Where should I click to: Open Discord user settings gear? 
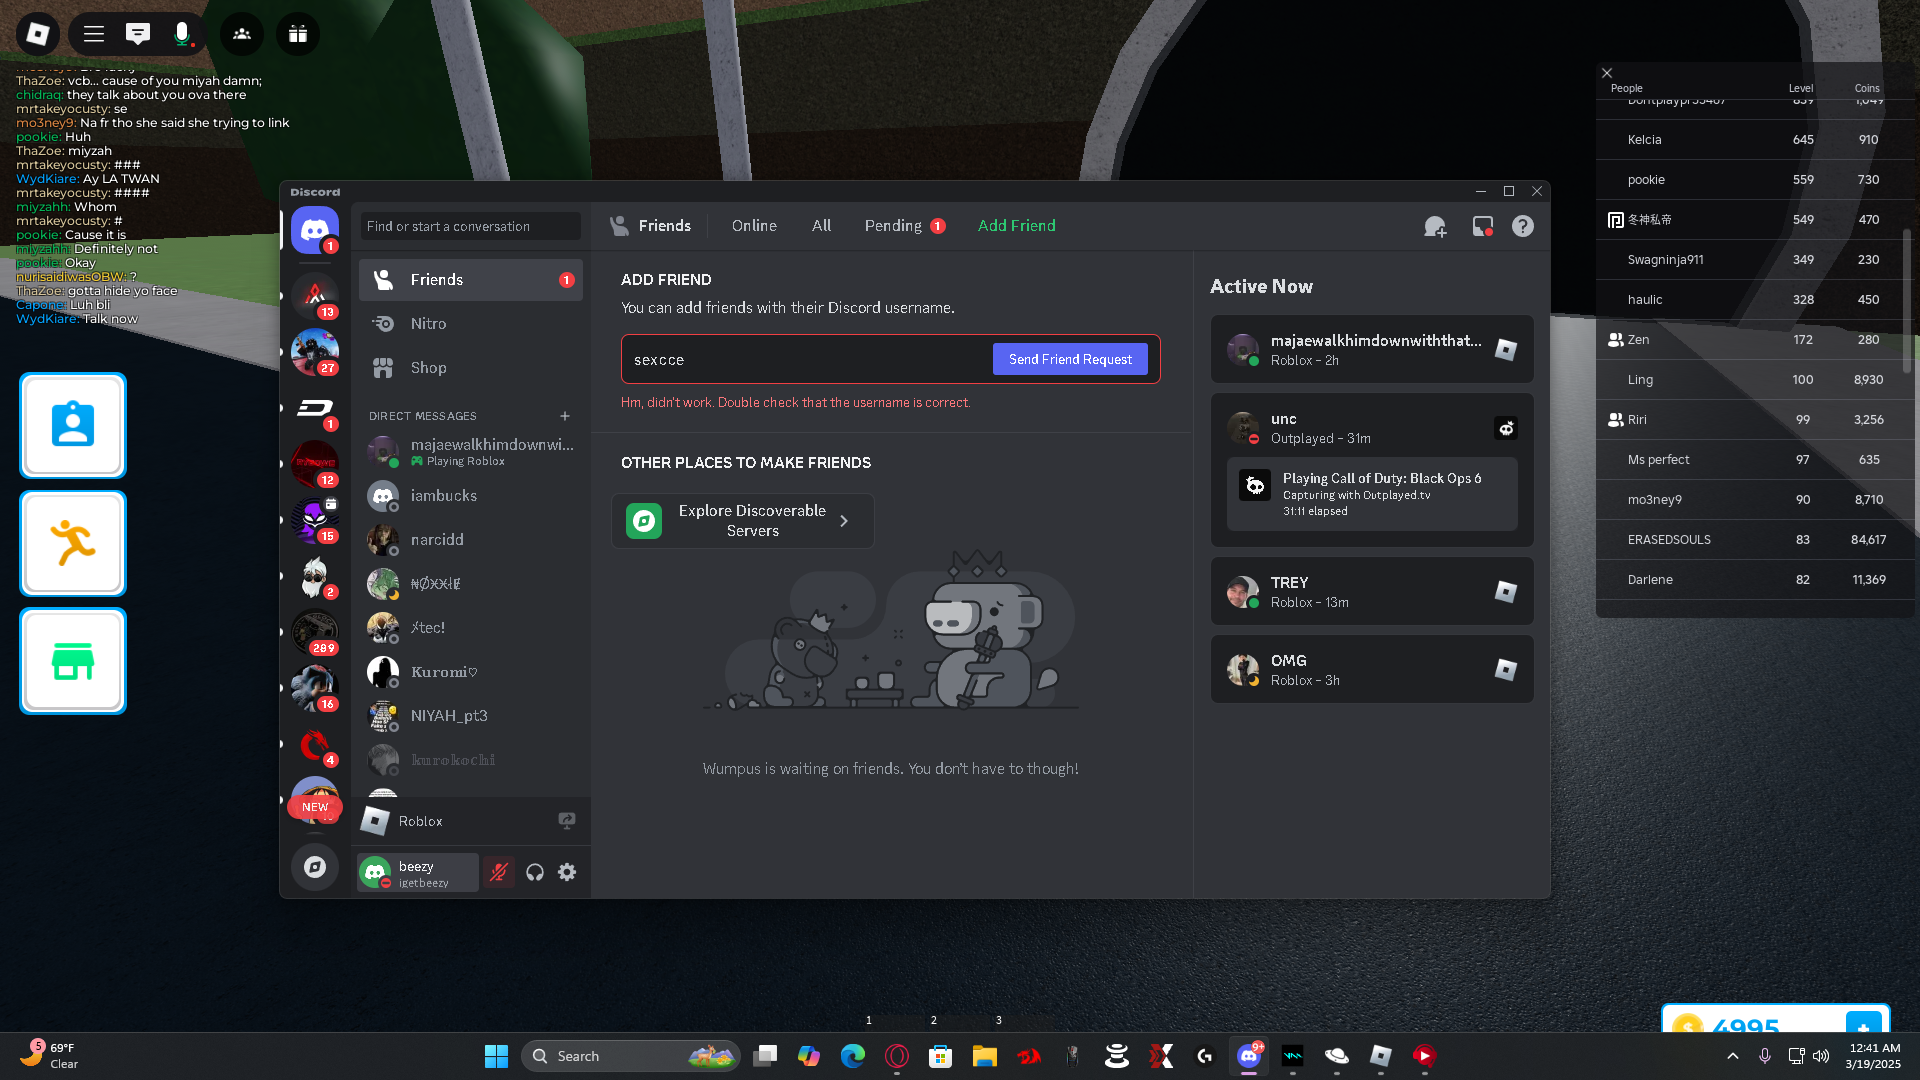567,872
